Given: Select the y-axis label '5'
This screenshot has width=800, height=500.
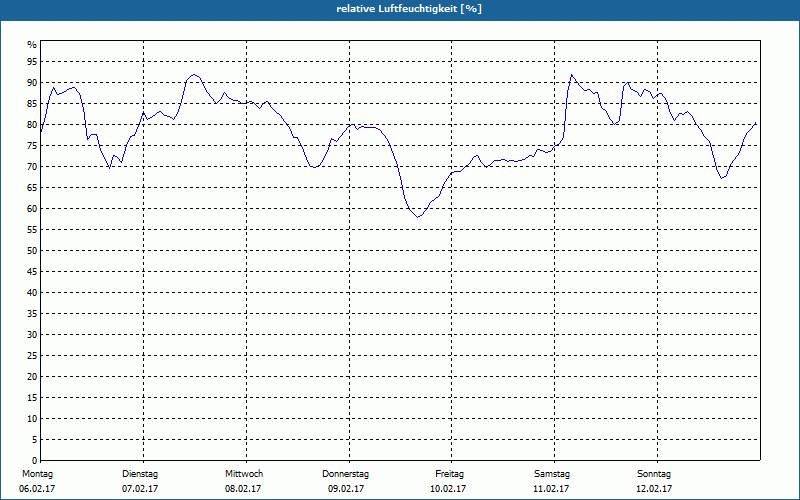Looking at the screenshot, I should [35, 439].
